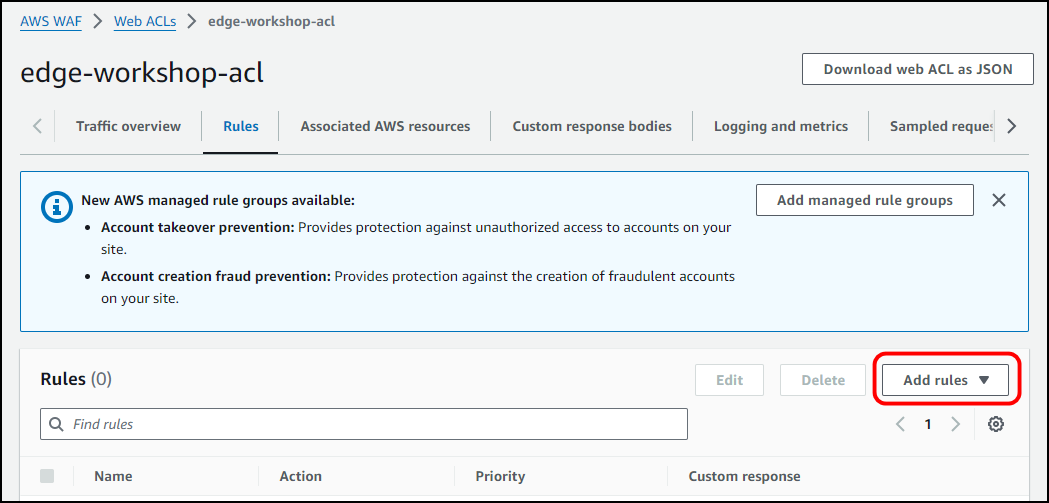Screen dimensions: 1049x503
Task: Click the Account takeover prevention text
Action: pyautogui.click(x=197, y=227)
